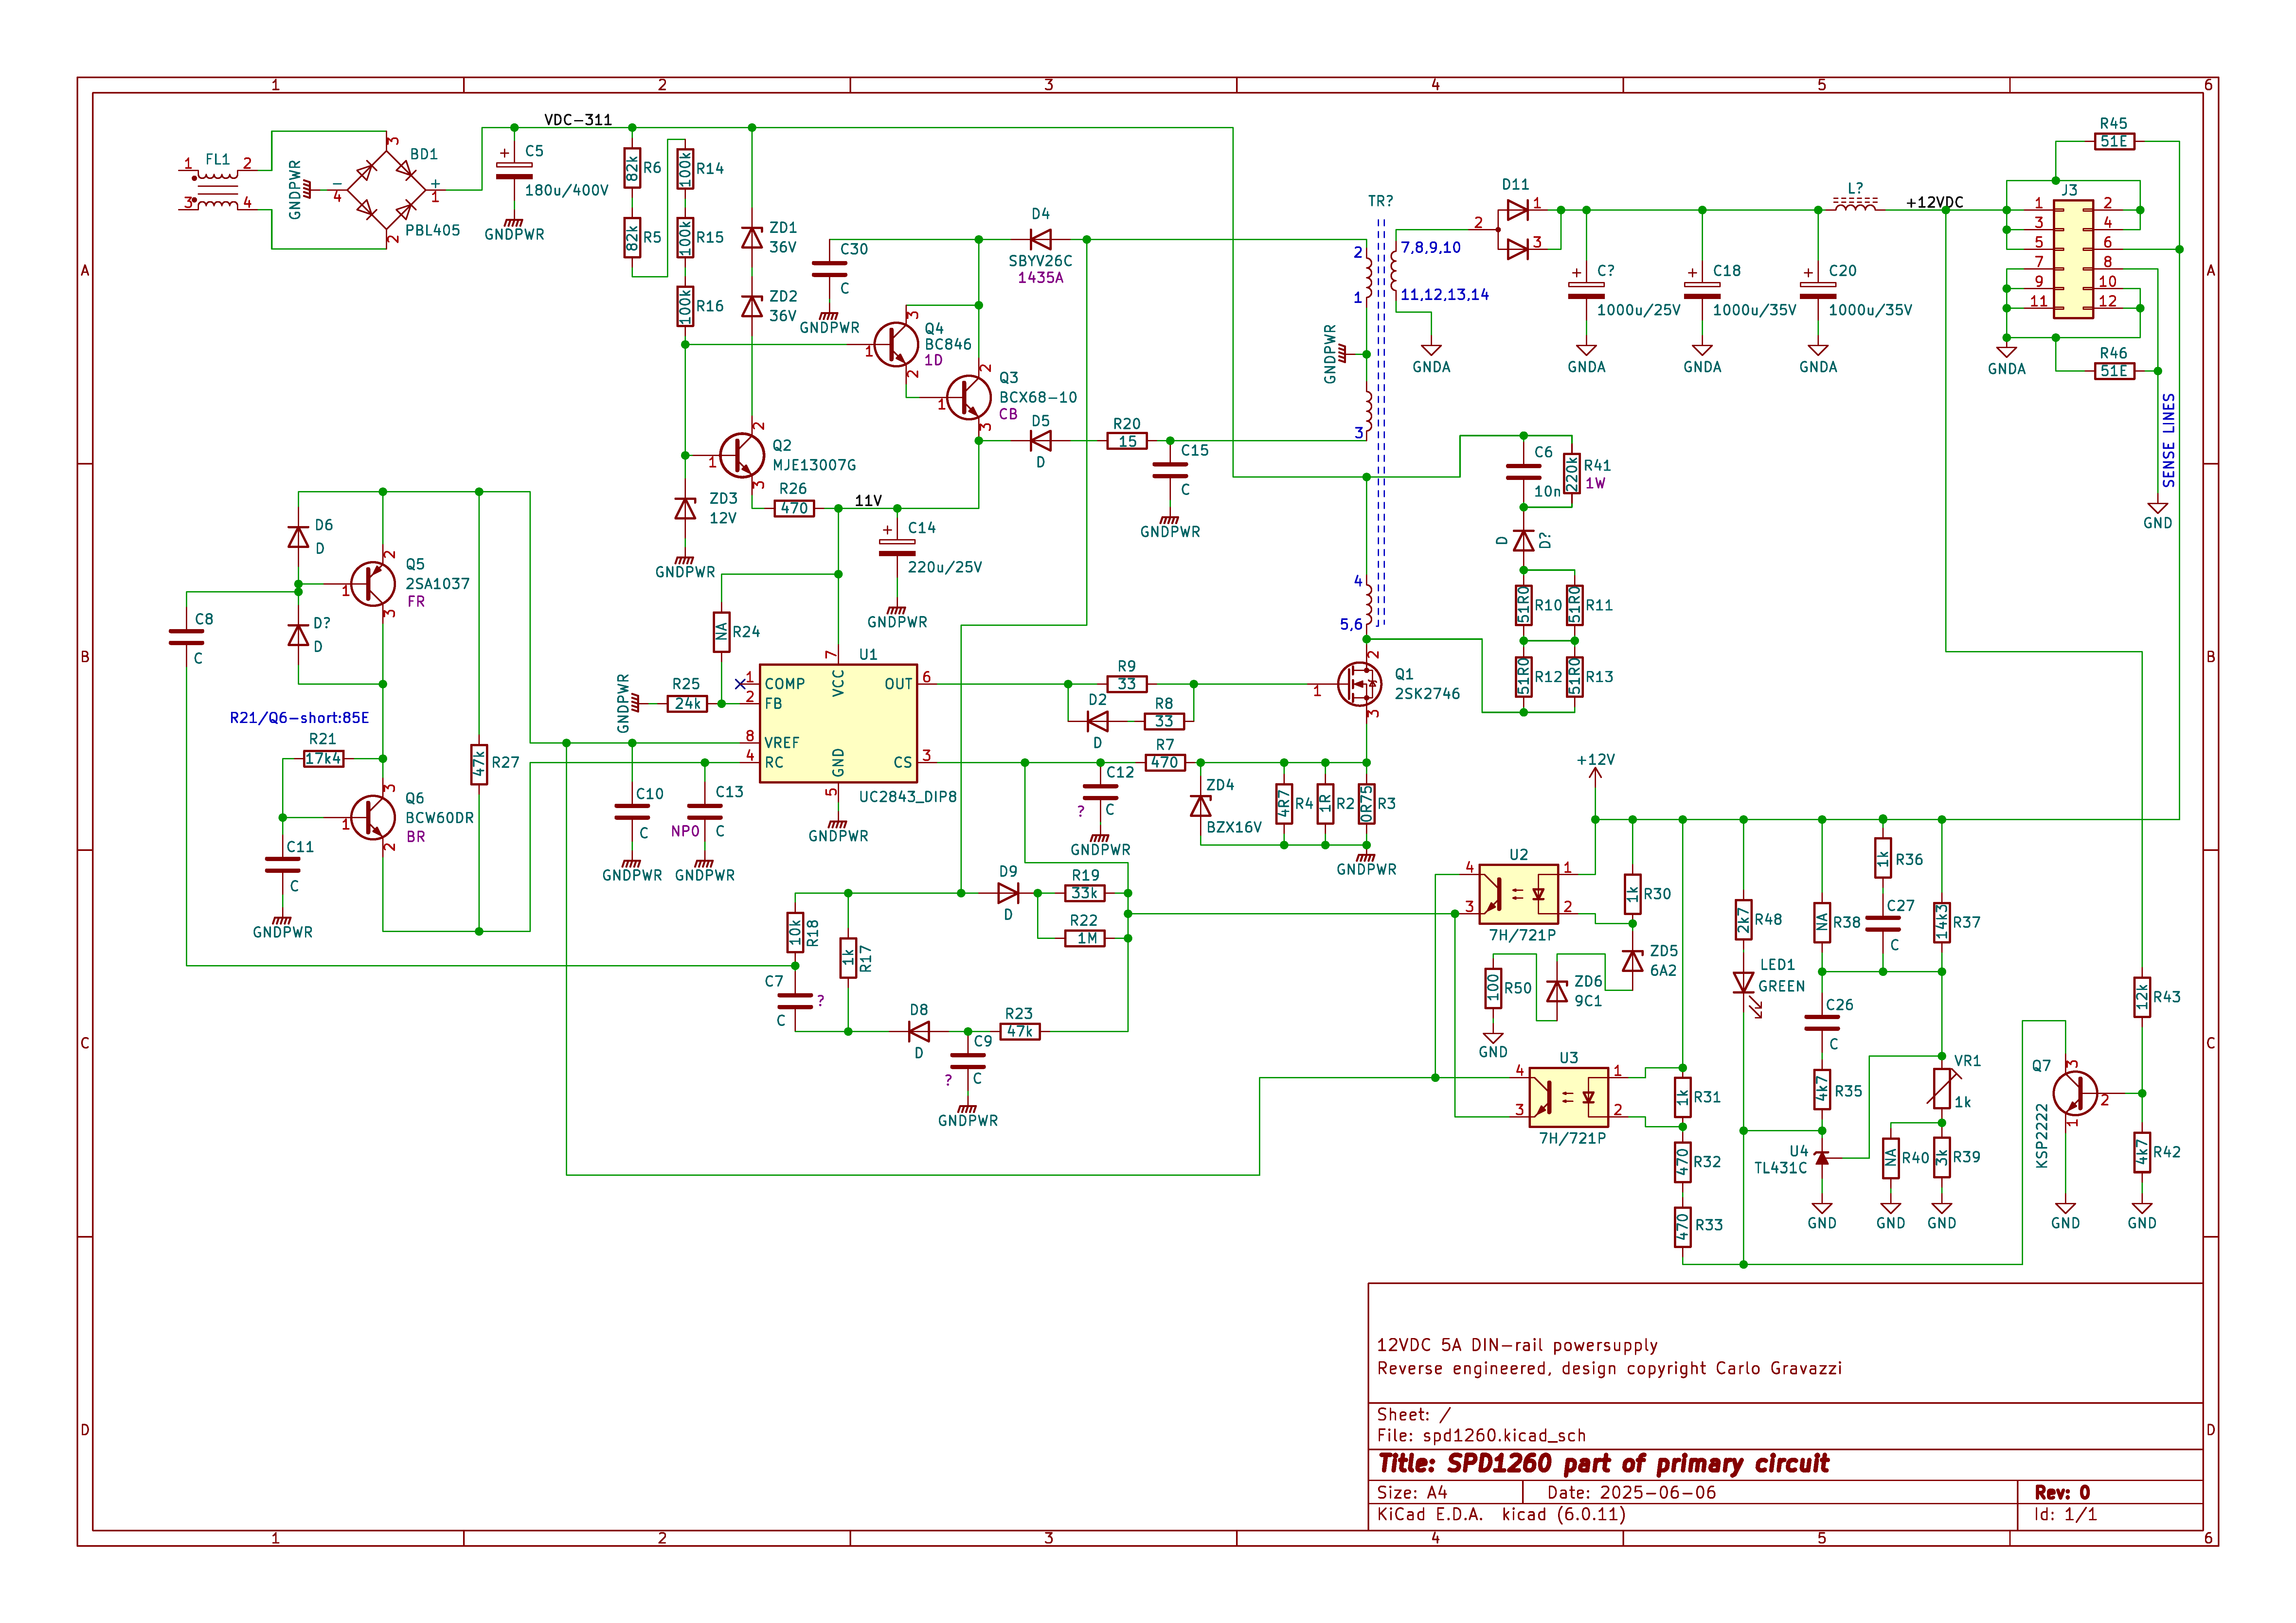
Task: Select optocoupler U2 7H/721P
Action: pos(1518,894)
